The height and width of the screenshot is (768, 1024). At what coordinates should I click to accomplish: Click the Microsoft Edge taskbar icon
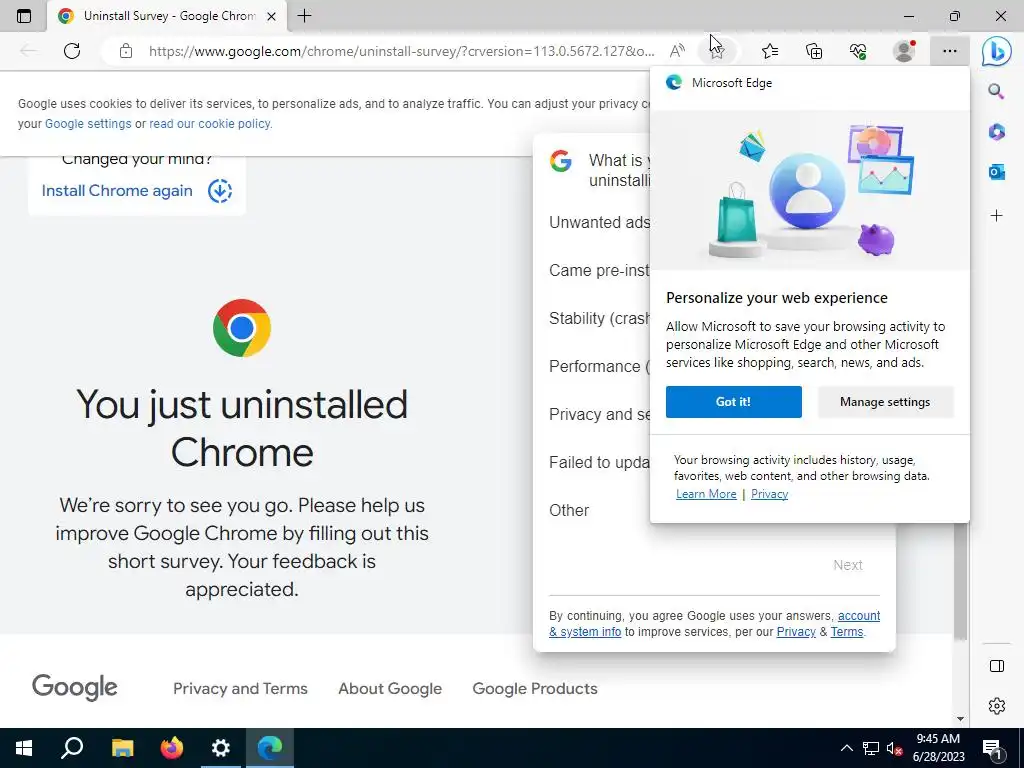pos(270,748)
